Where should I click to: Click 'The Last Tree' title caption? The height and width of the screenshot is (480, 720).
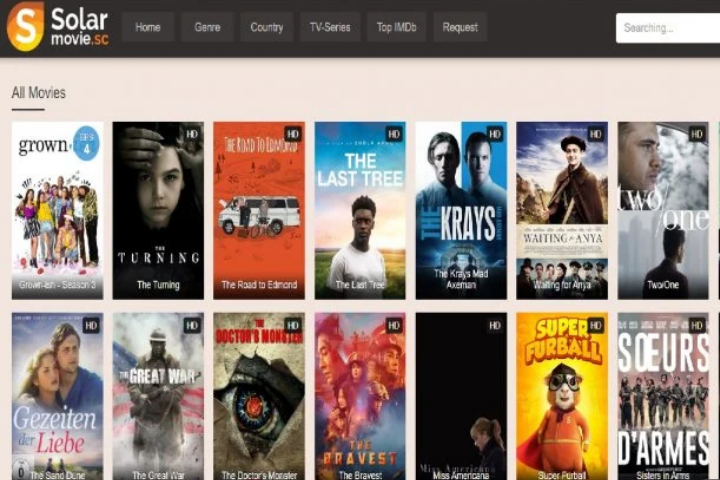360,285
